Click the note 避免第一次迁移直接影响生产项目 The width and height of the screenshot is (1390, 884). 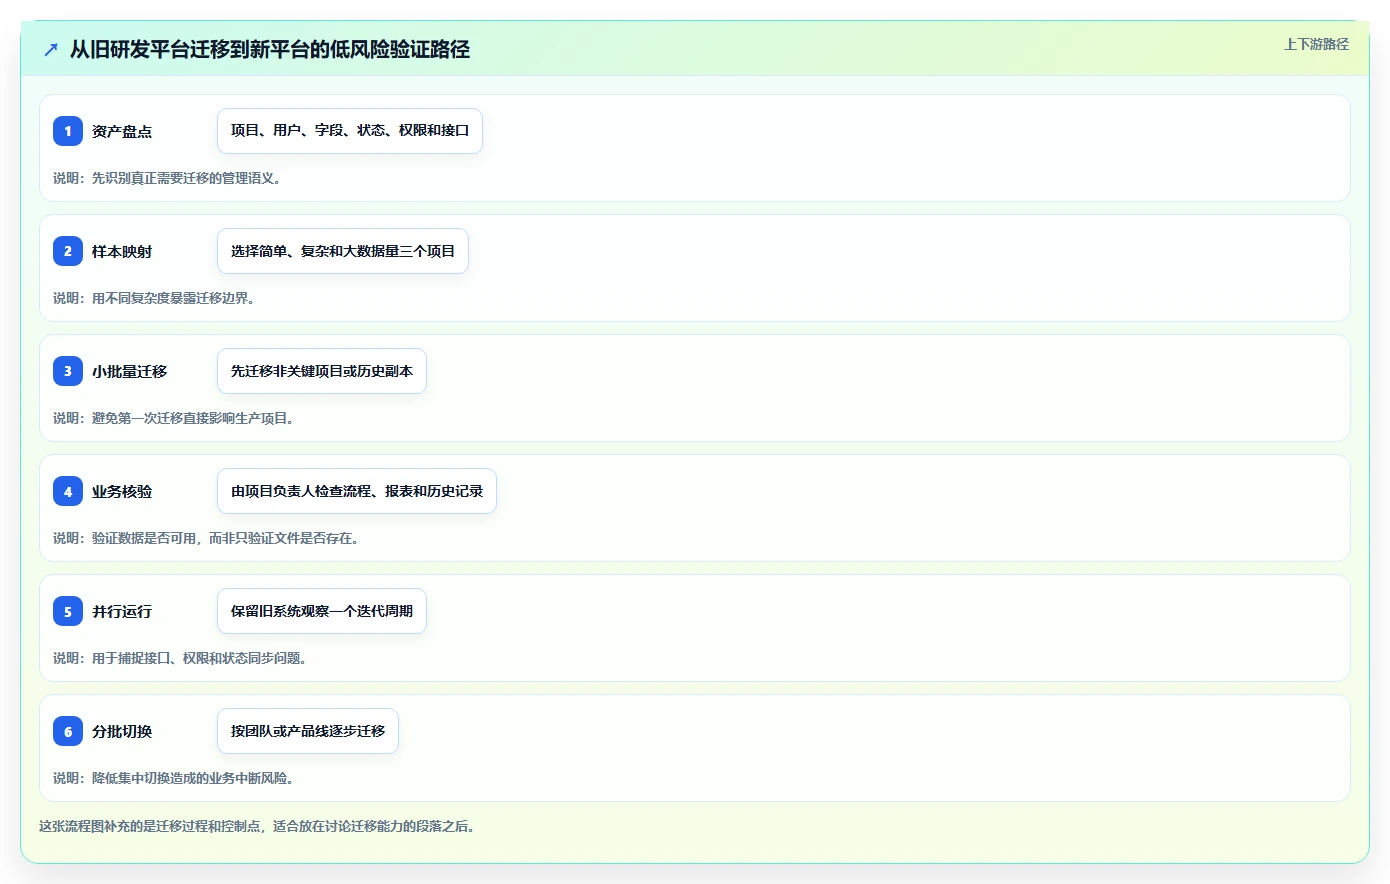pos(176,418)
